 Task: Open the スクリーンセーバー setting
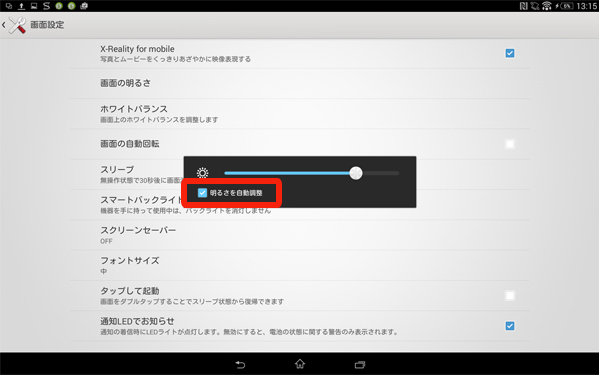pyautogui.click(x=300, y=235)
